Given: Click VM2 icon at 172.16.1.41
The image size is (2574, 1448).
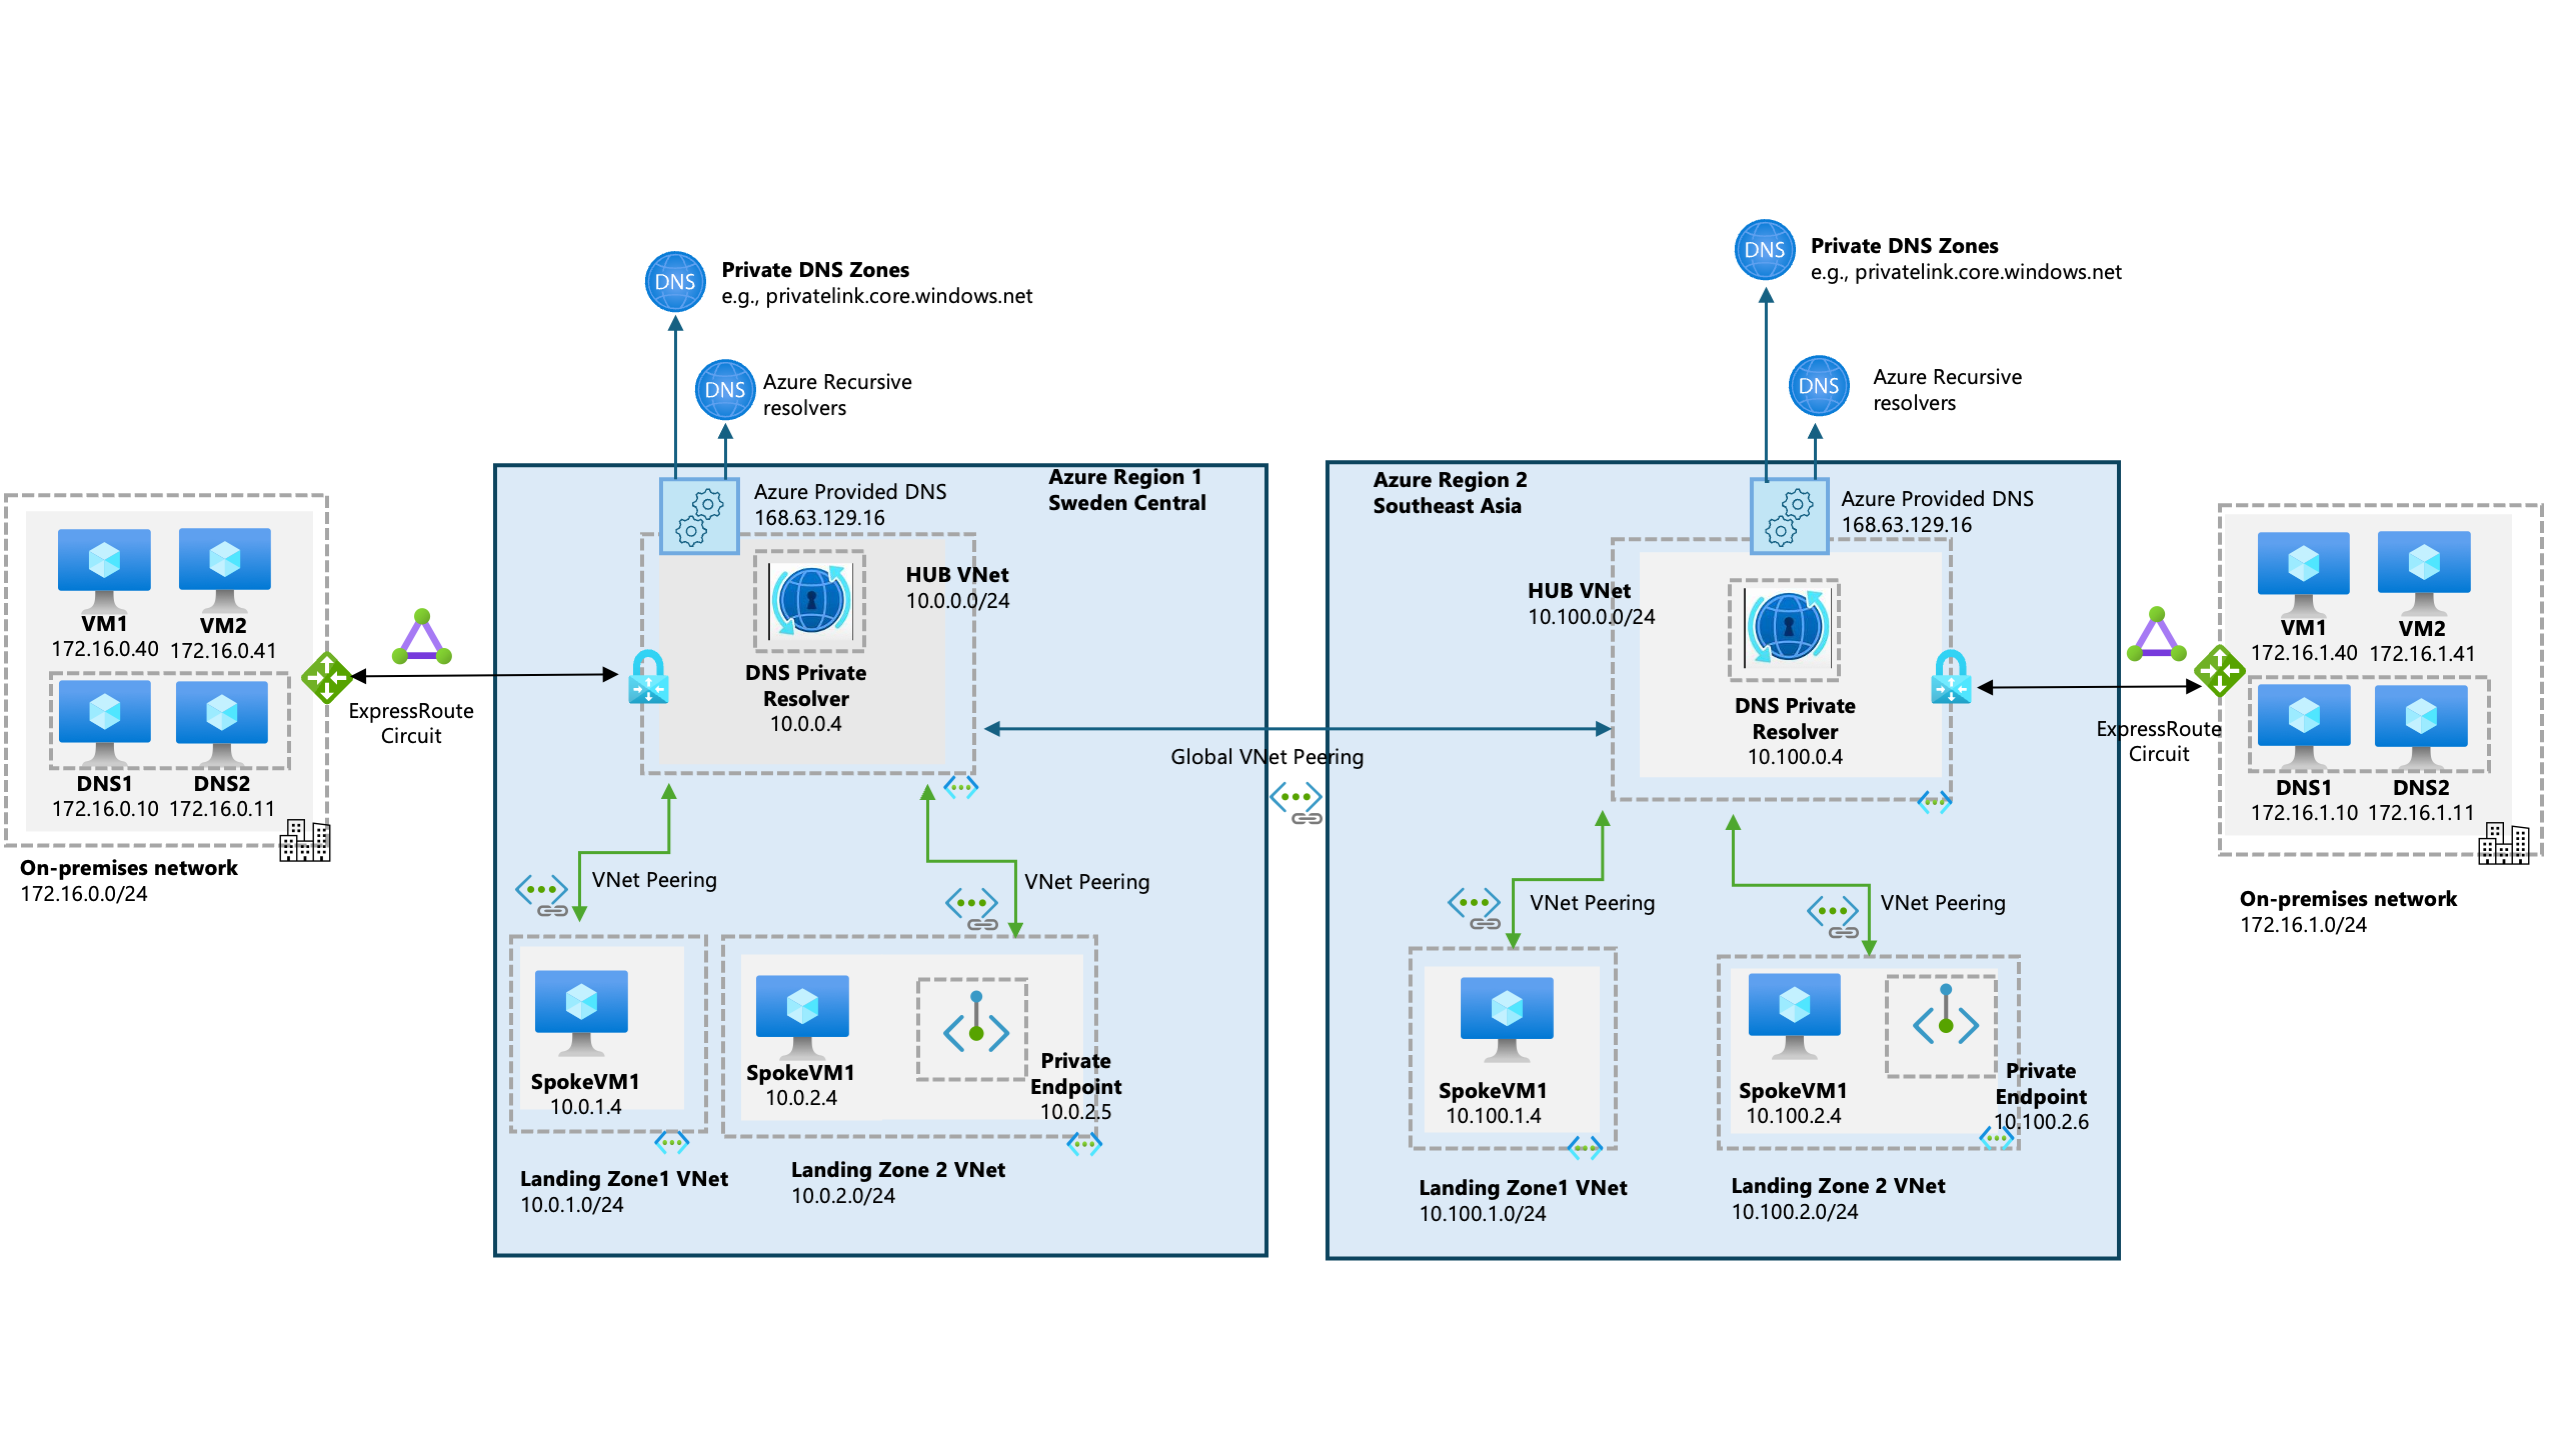Looking at the screenshot, I should (x=2424, y=574).
